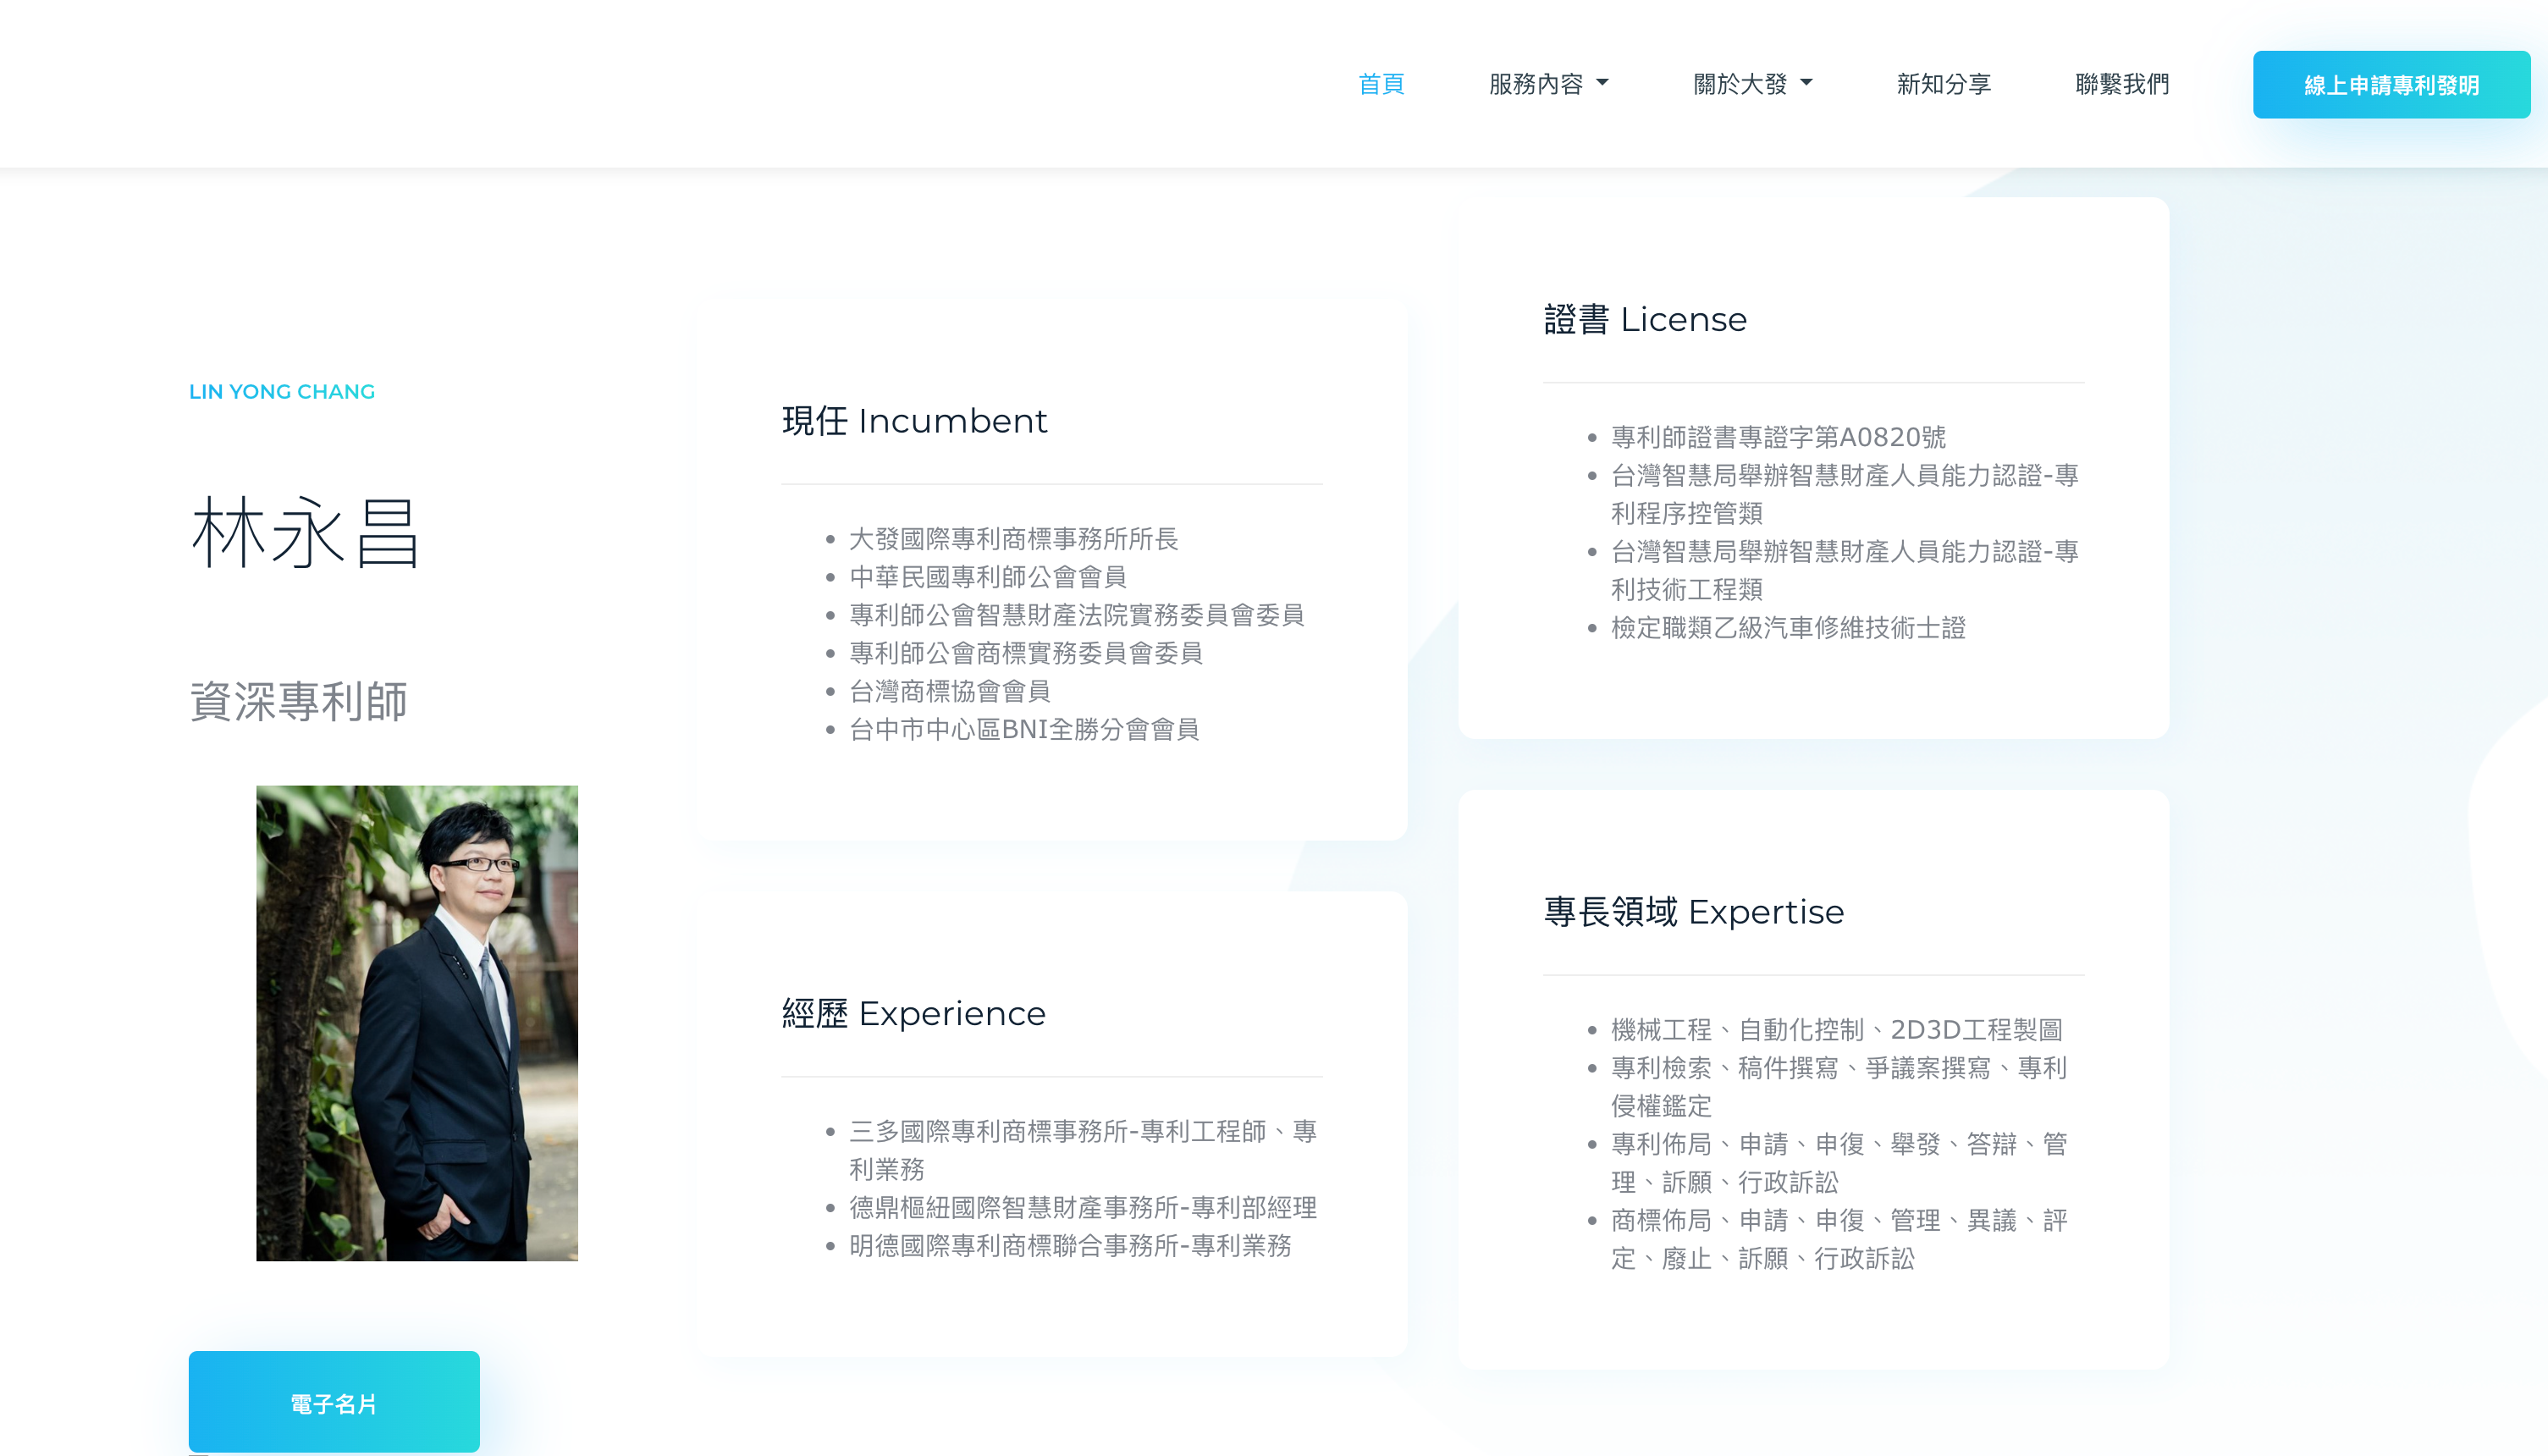Select 德鼎樞紐國際智慧財產事務所-專利部經理 item
Image resolution: width=2548 pixels, height=1456 pixels.
[x=1083, y=1208]
